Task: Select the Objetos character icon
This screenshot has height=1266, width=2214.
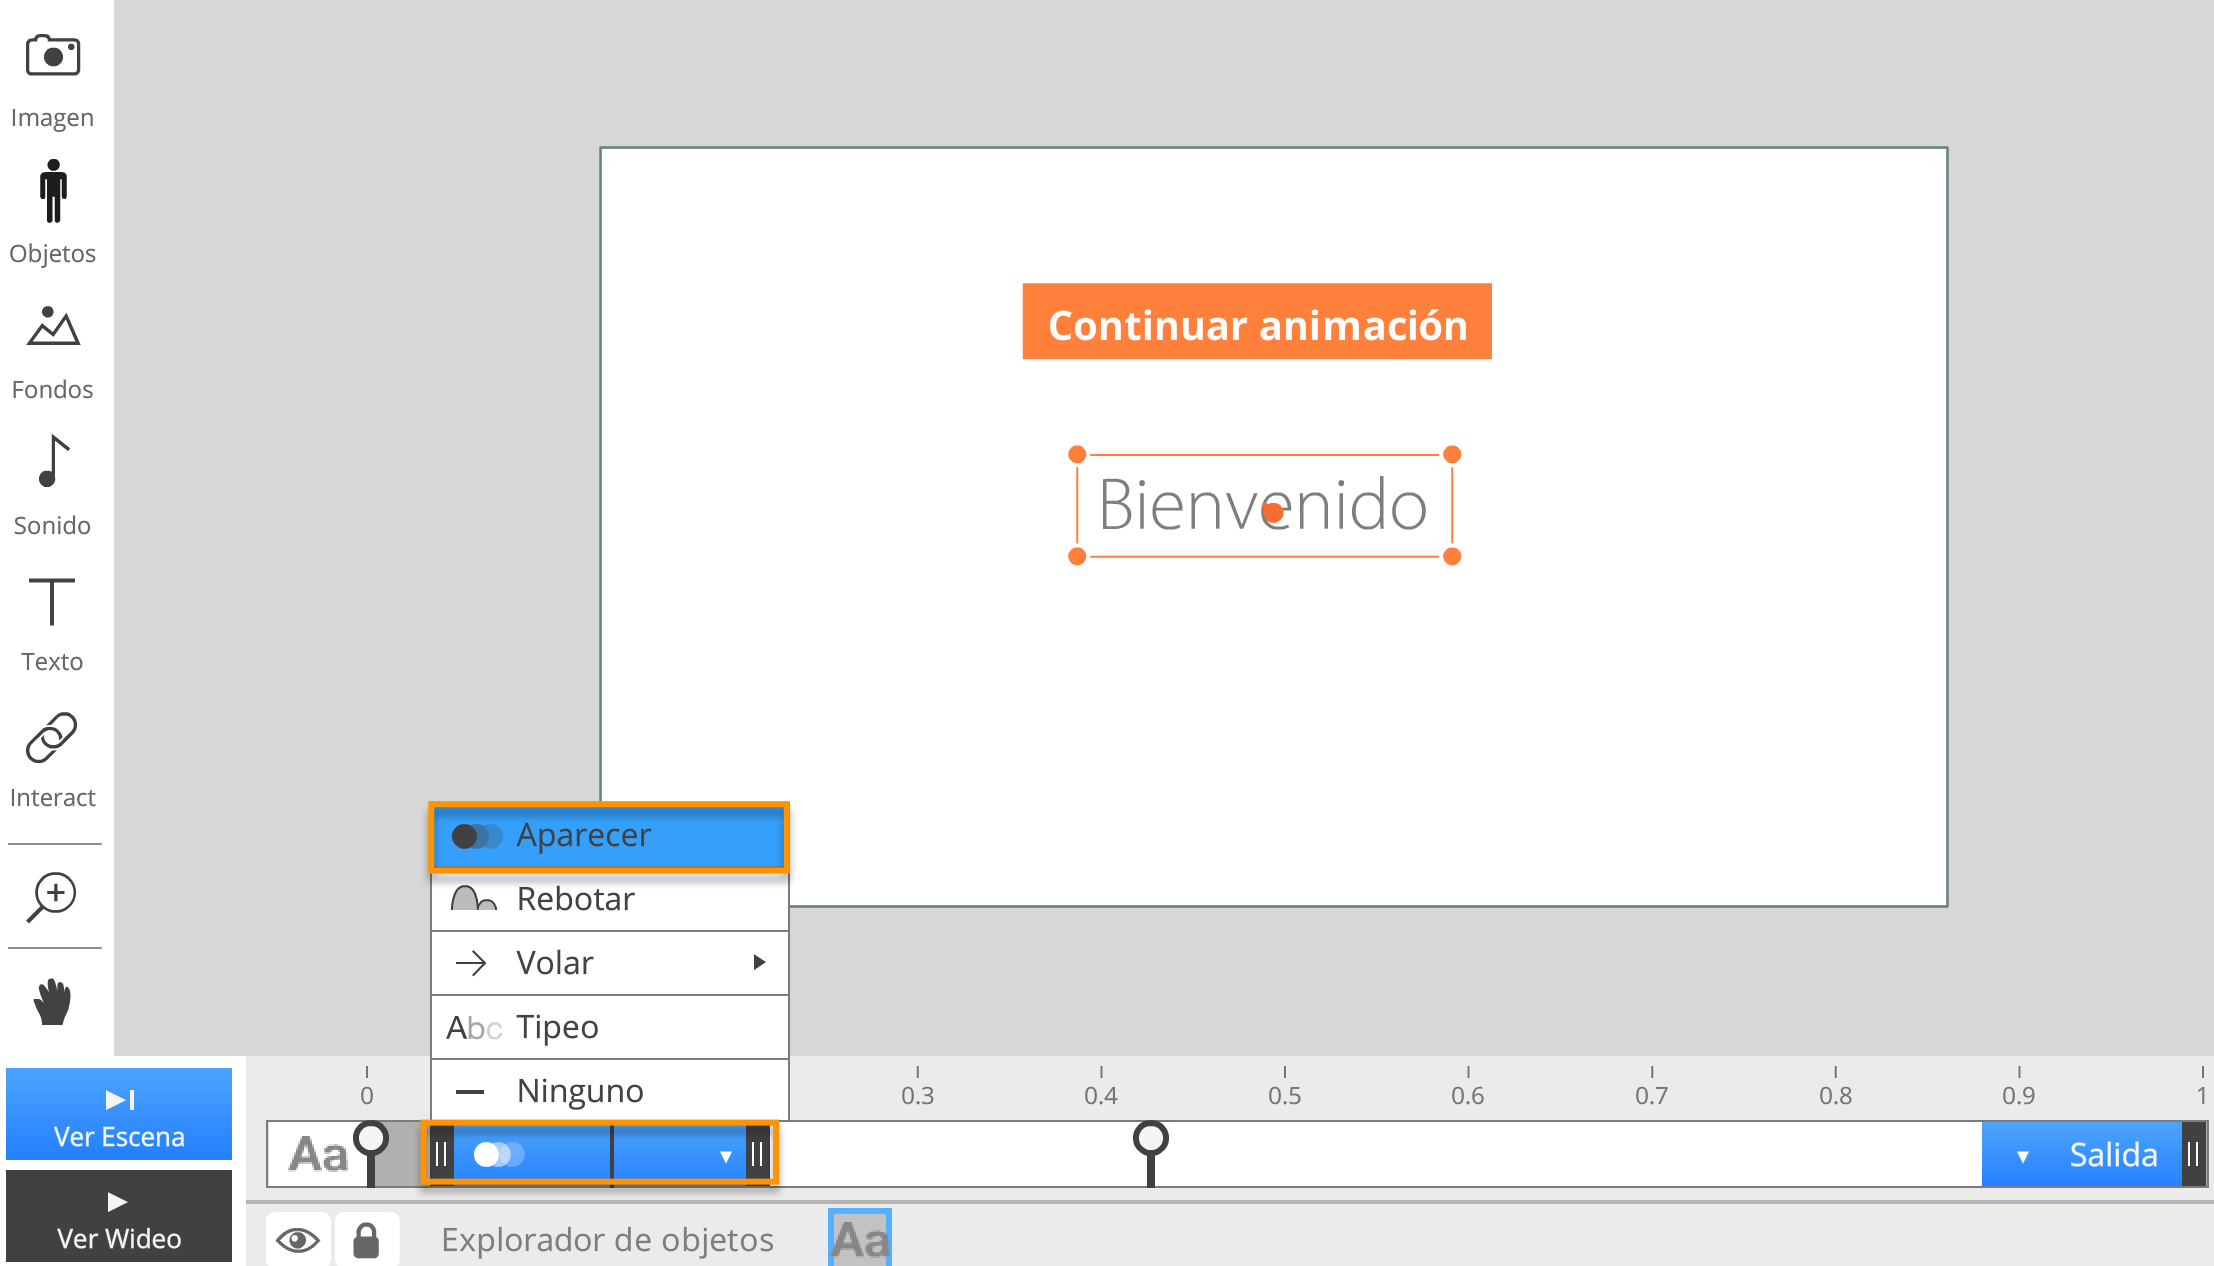Action: [52, 191]
